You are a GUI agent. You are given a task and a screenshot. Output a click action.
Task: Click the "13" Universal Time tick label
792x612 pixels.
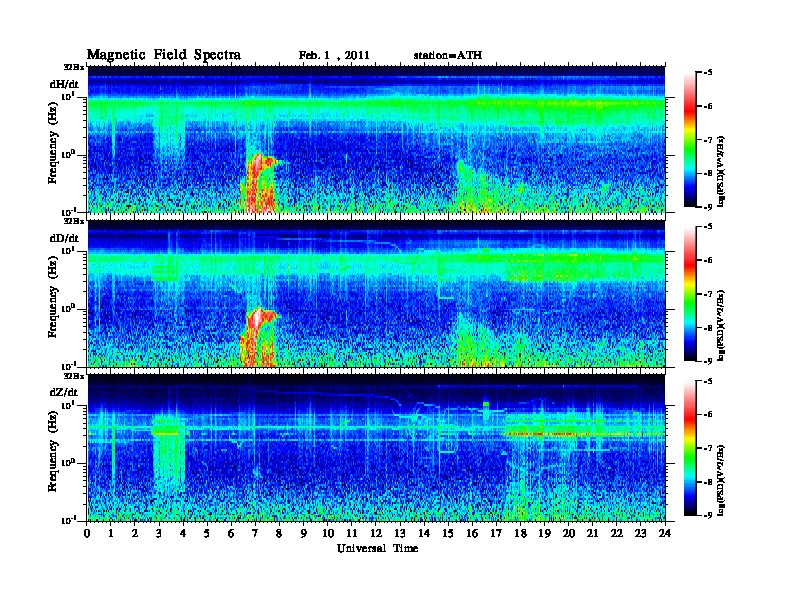[x=401, y=534]
